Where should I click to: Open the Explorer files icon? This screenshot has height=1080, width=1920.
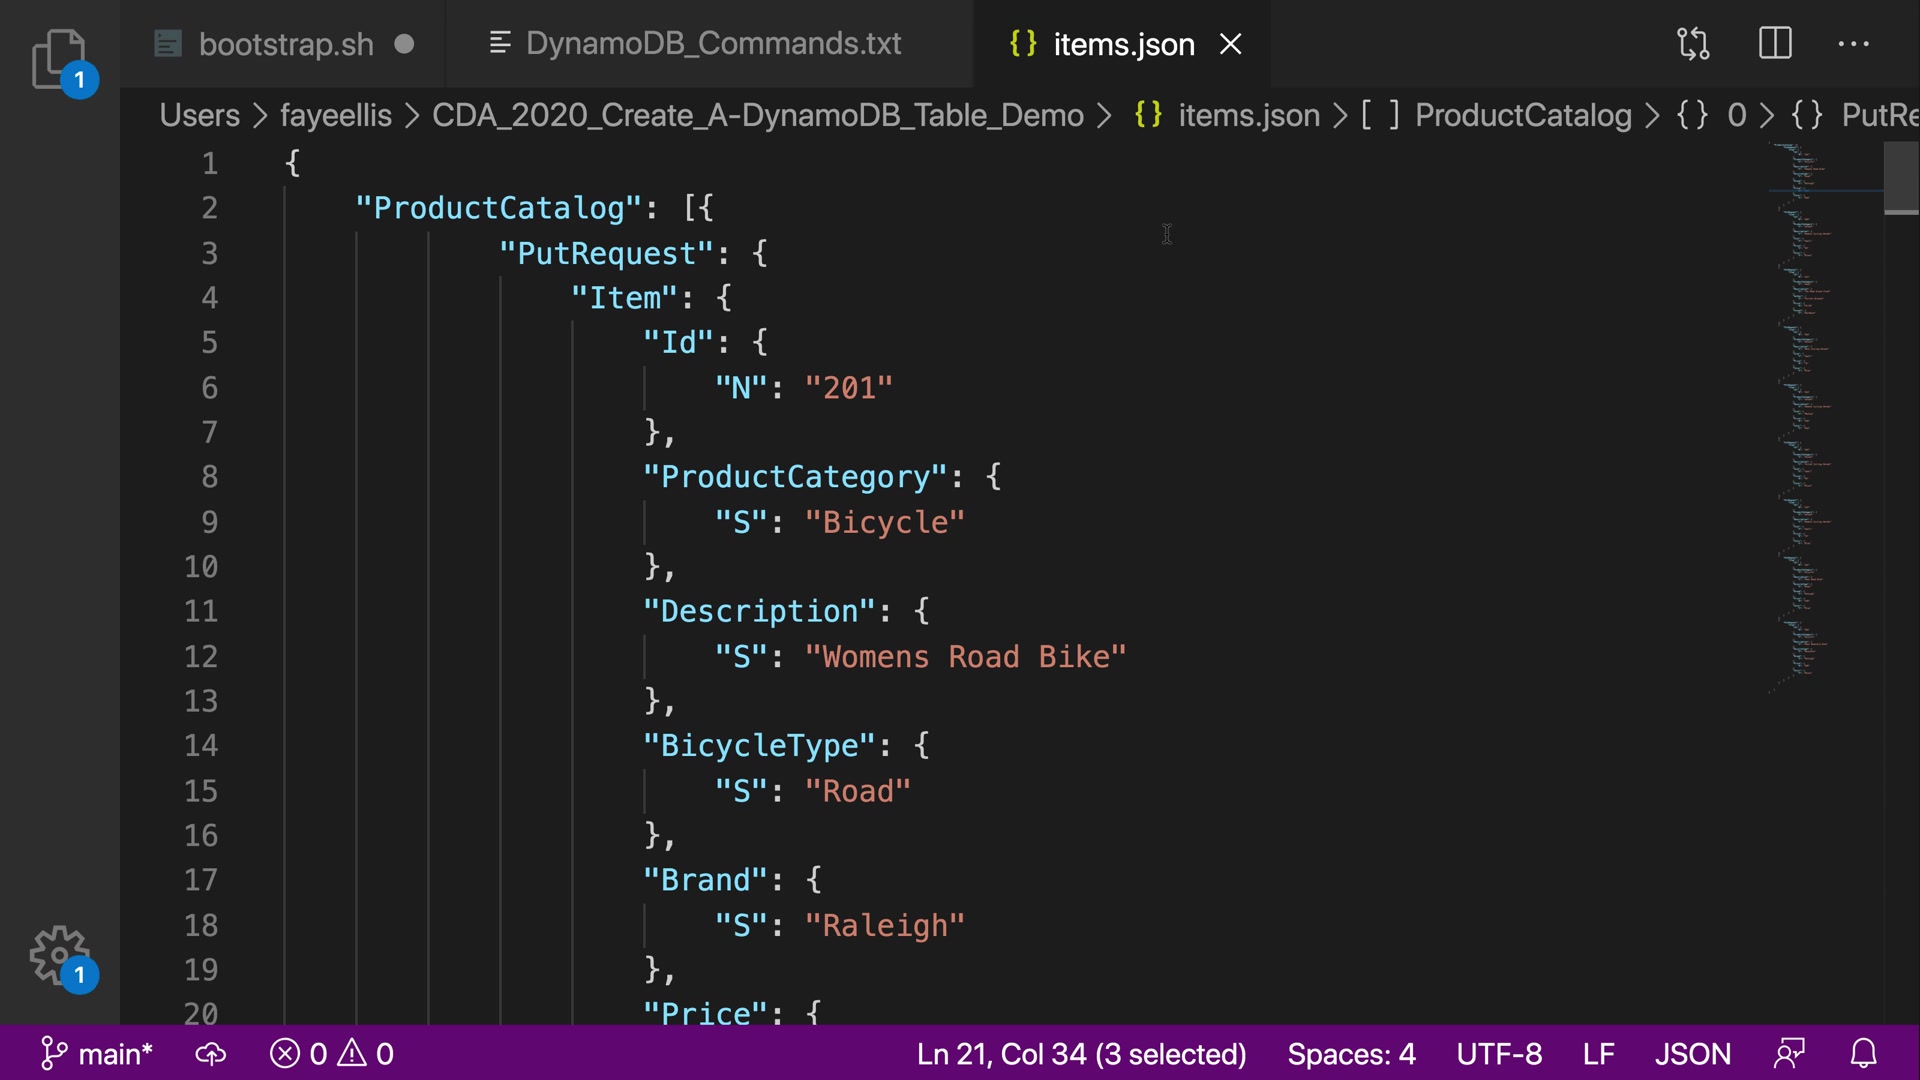59,58
